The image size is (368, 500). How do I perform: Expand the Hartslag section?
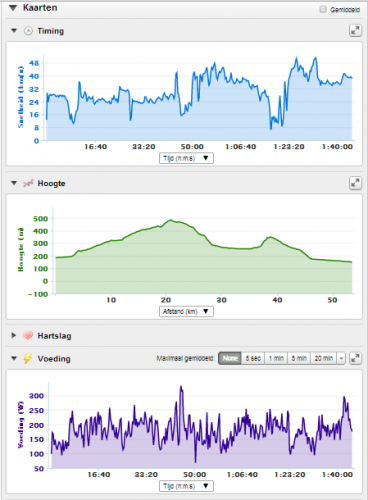click(x=14, y=335)
